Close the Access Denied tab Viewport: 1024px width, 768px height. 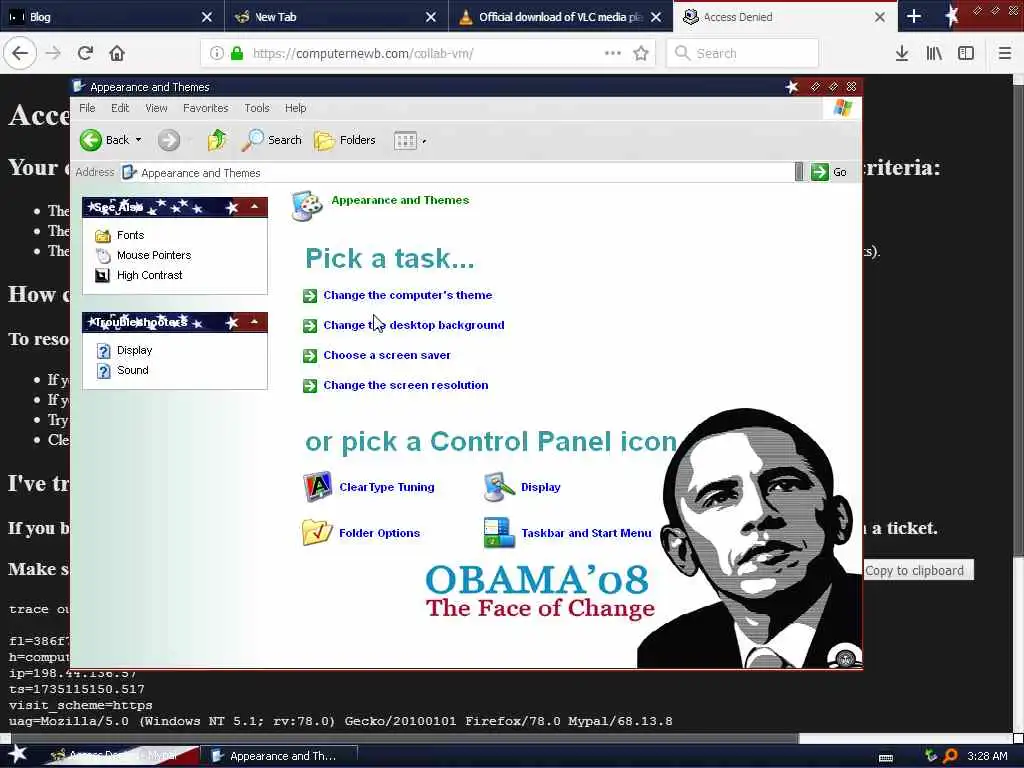(880, 17)
